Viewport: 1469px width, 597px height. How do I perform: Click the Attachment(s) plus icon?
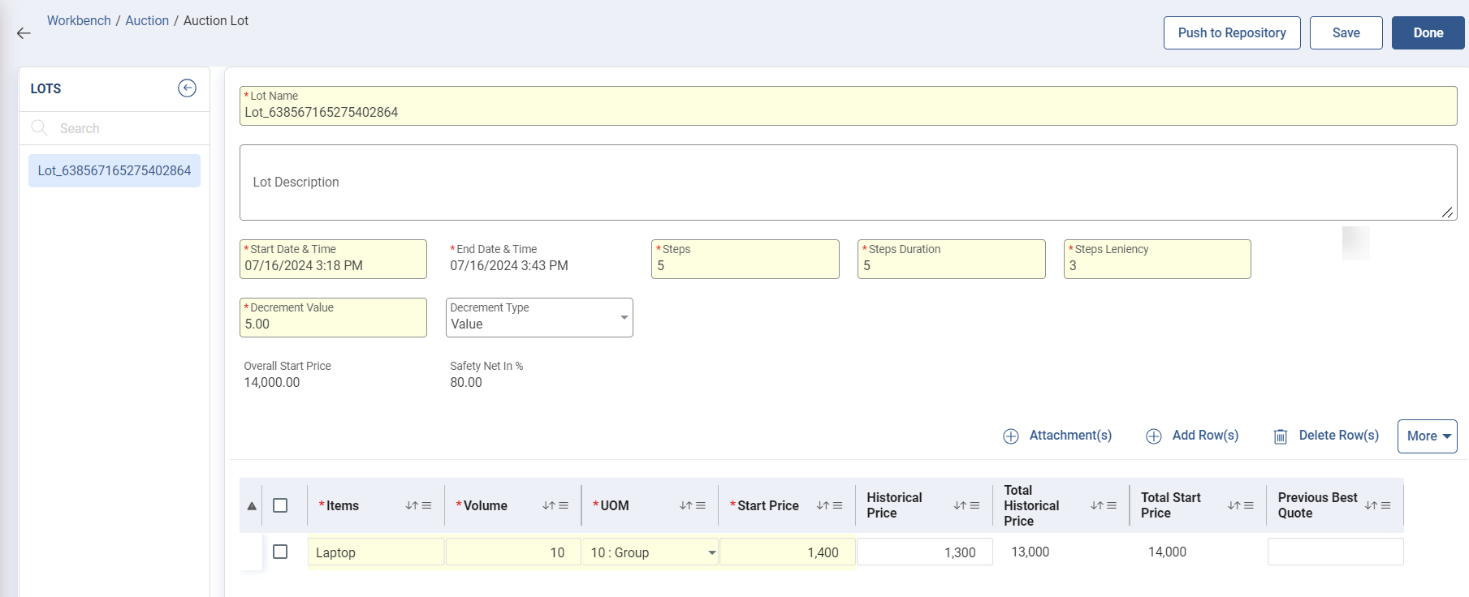point(1011,436)
